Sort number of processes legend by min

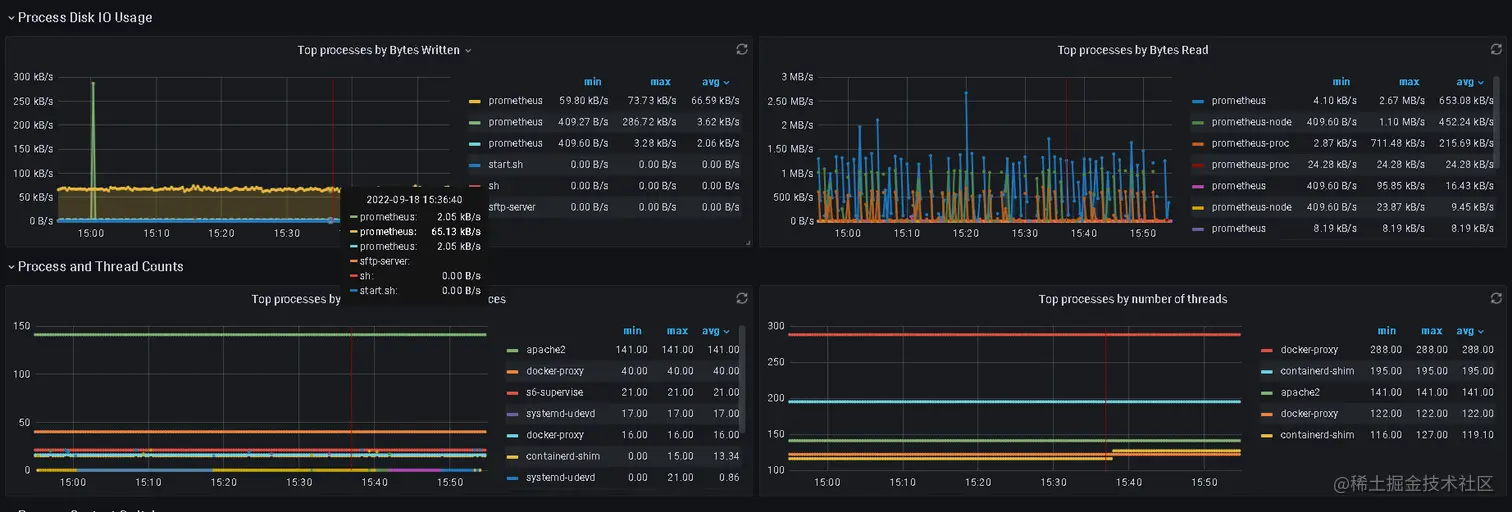click(x=632, y=331)
